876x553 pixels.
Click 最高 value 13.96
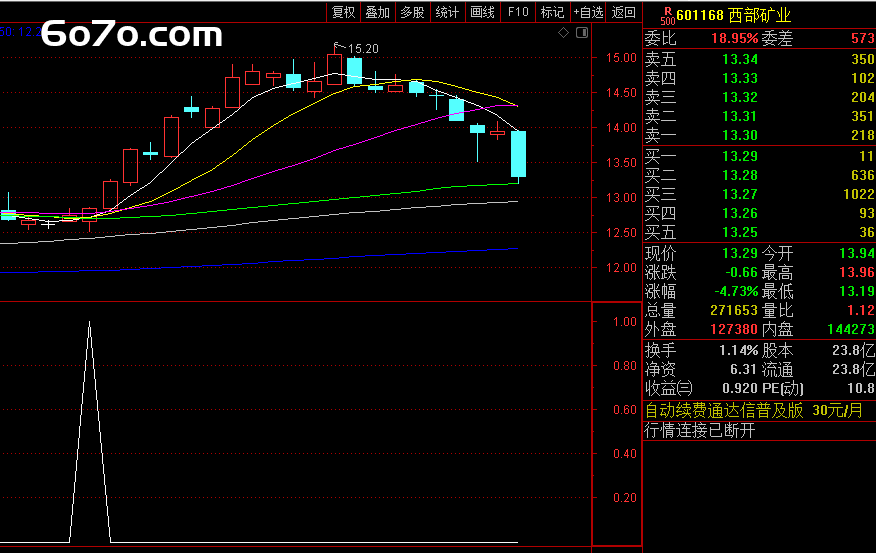[x=857, y=273]
